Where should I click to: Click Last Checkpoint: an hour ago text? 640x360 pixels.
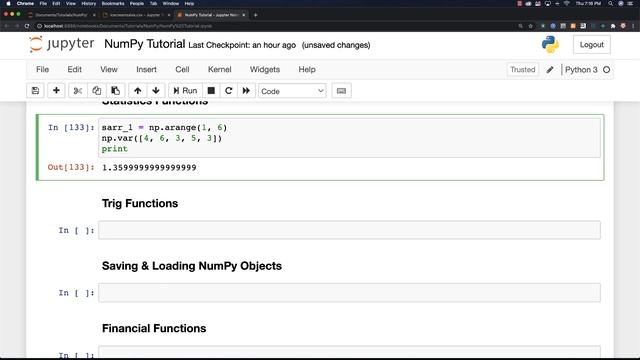click(x=242, y=45)
